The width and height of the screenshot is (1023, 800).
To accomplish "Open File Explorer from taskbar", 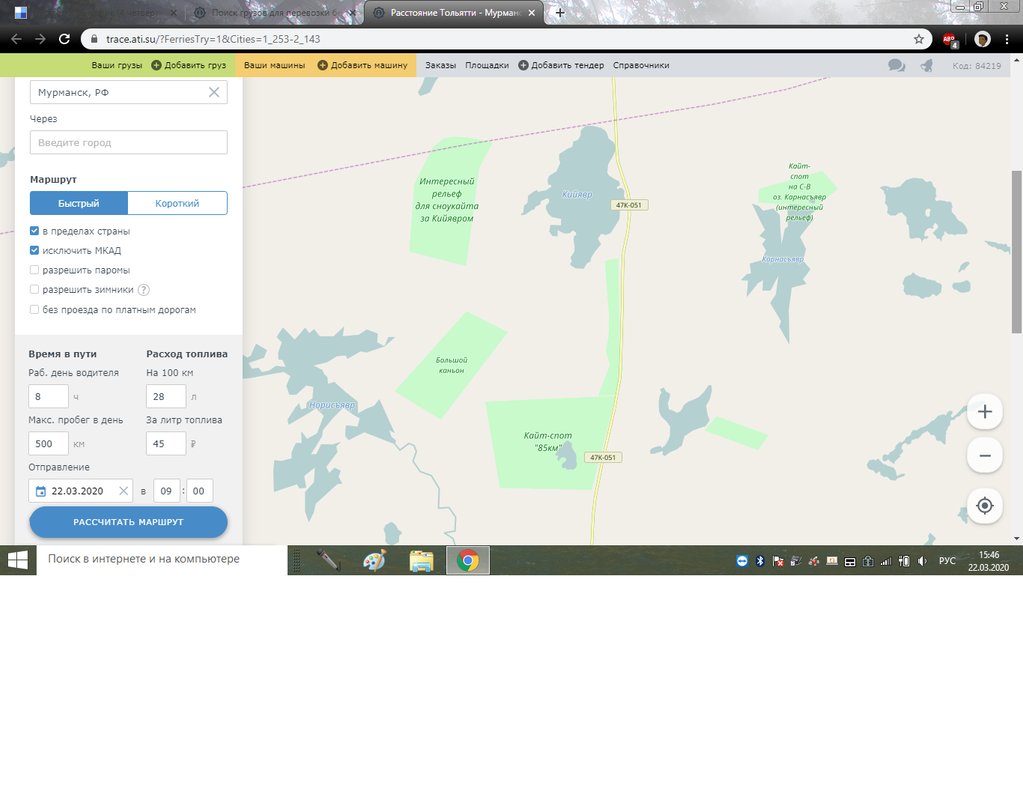I will click(x=421, y=561).
